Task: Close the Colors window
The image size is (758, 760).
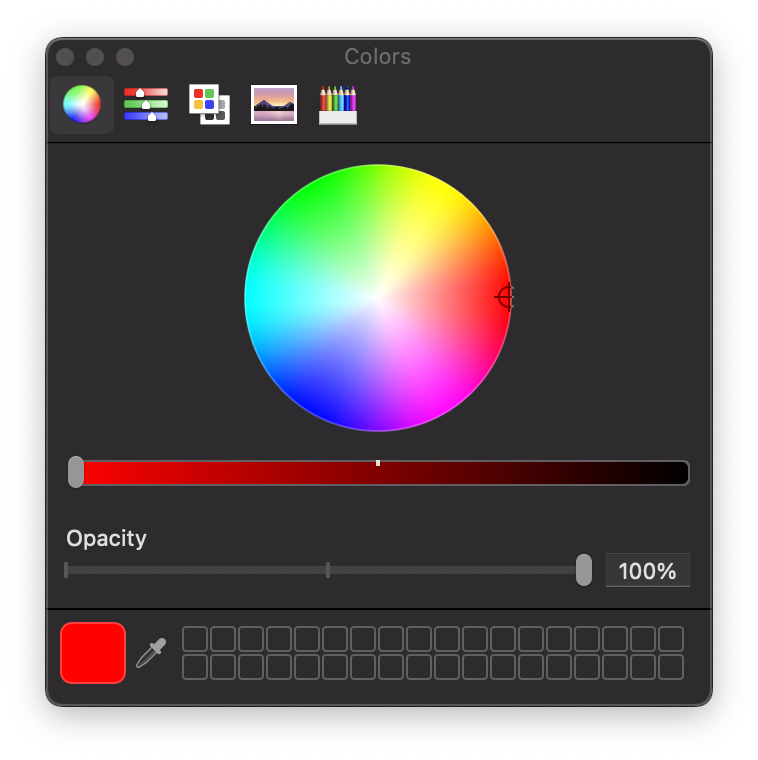Action: (65, 57)
